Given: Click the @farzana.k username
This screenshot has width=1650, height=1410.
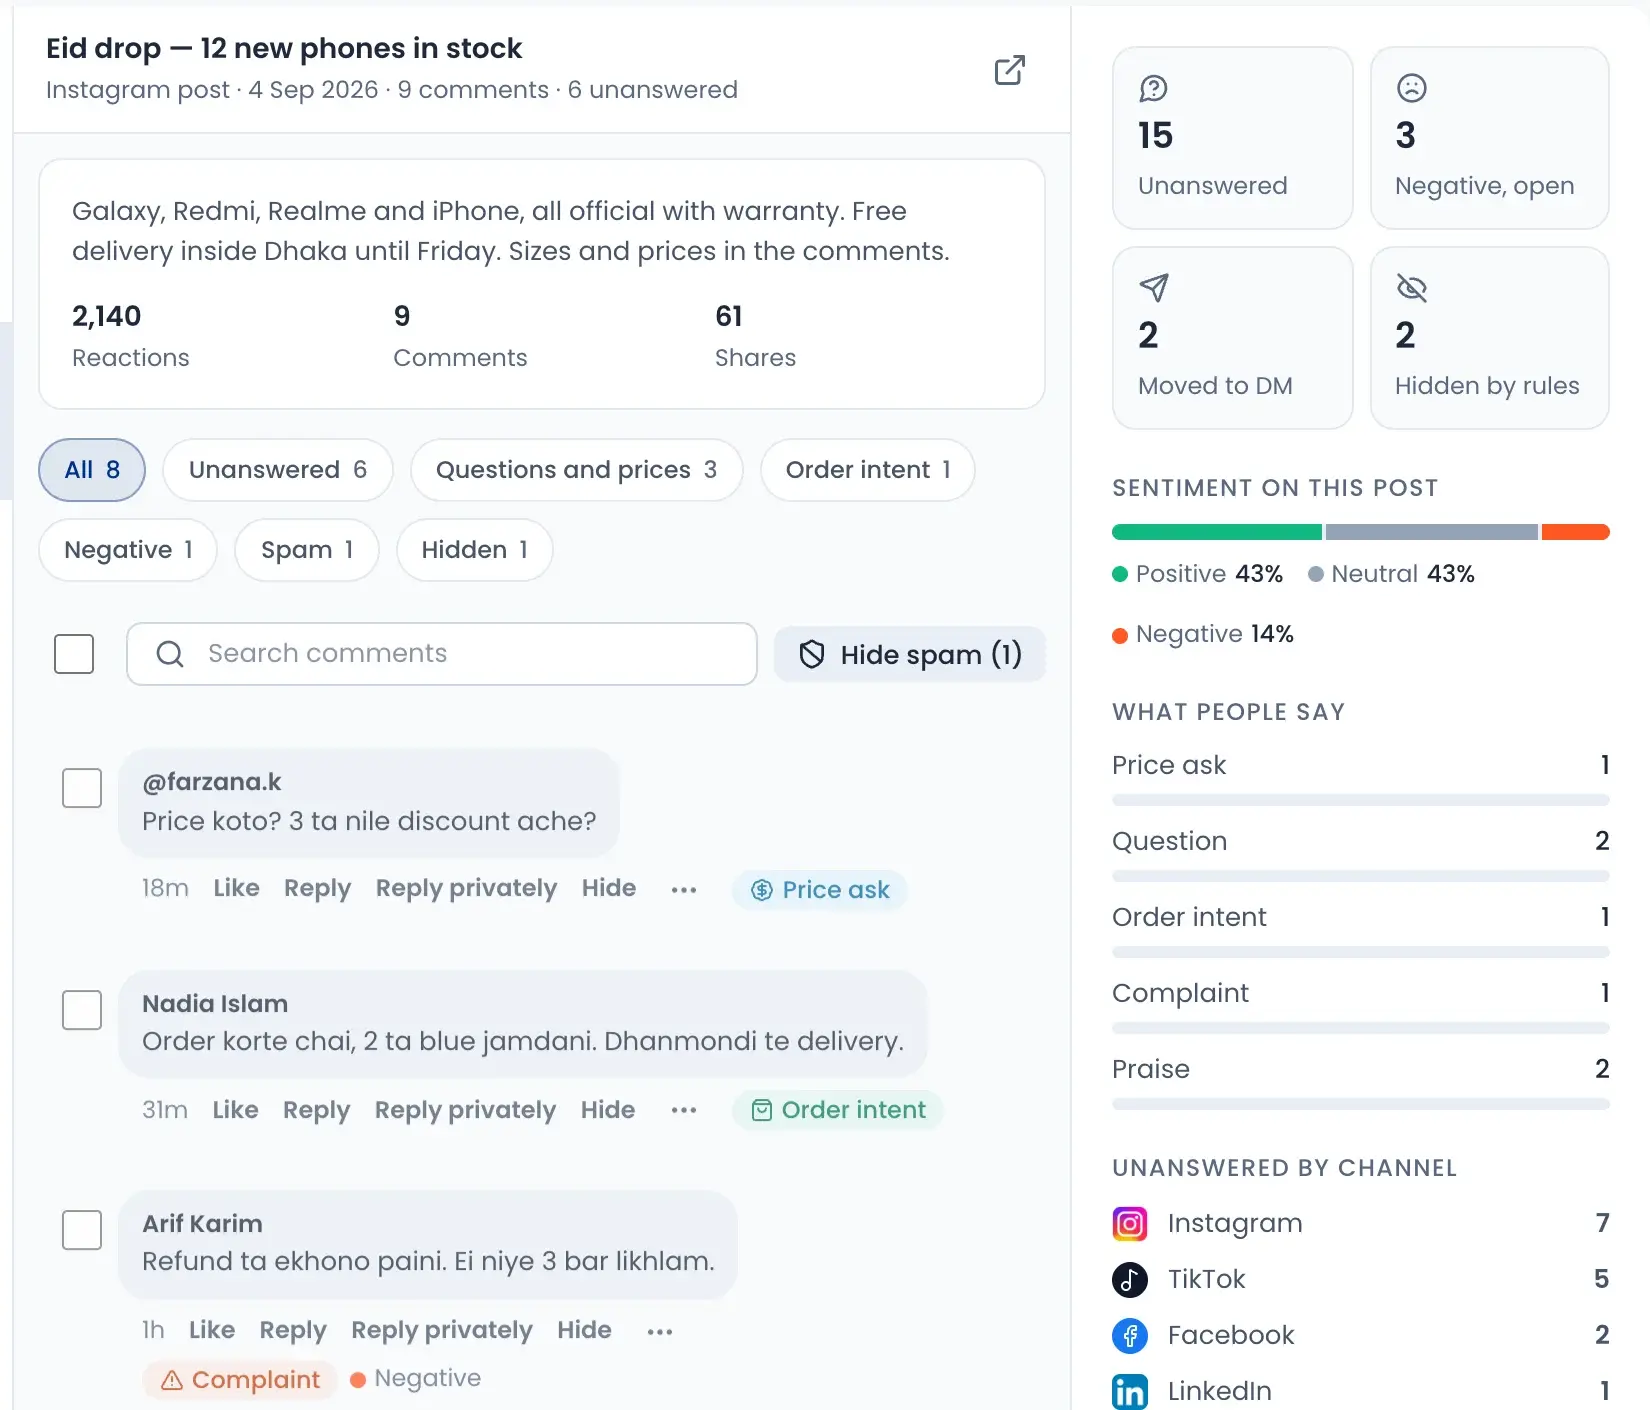Looking at the screenshot, I should click(212, 782).
